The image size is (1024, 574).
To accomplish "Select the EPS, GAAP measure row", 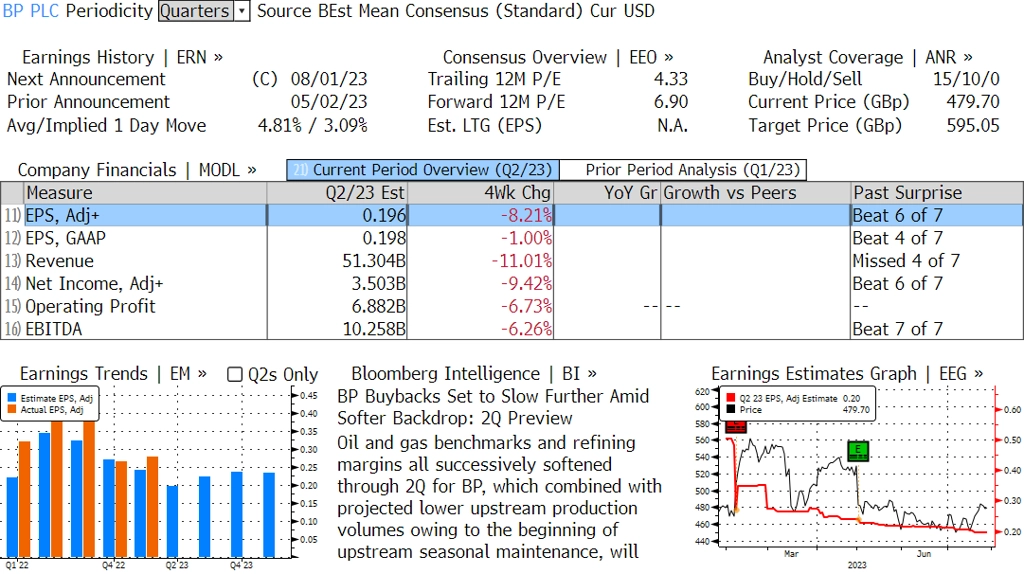I will [512, 238].
